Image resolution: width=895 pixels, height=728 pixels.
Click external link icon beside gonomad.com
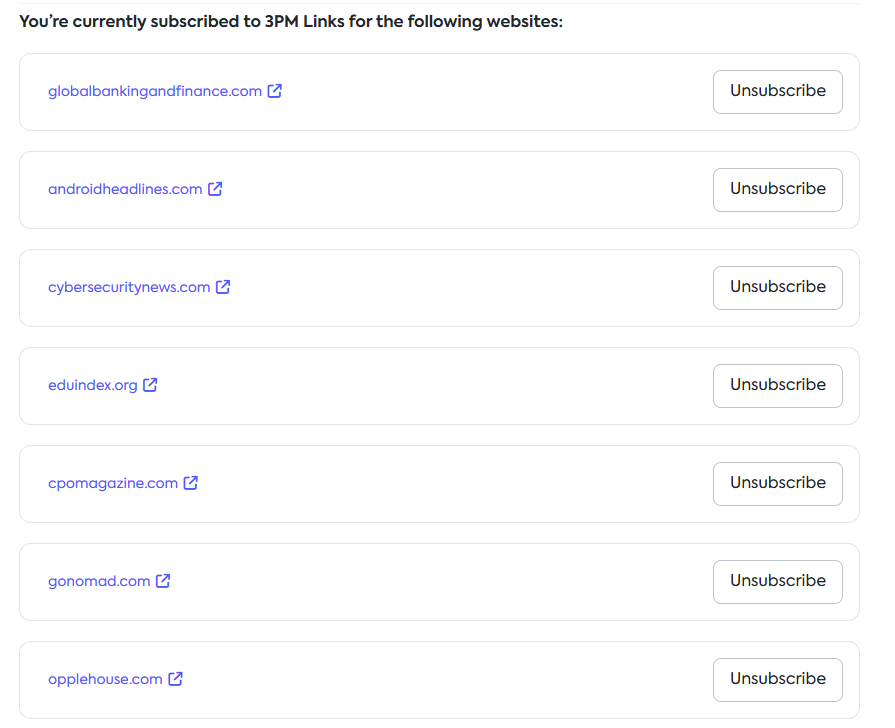163,581
